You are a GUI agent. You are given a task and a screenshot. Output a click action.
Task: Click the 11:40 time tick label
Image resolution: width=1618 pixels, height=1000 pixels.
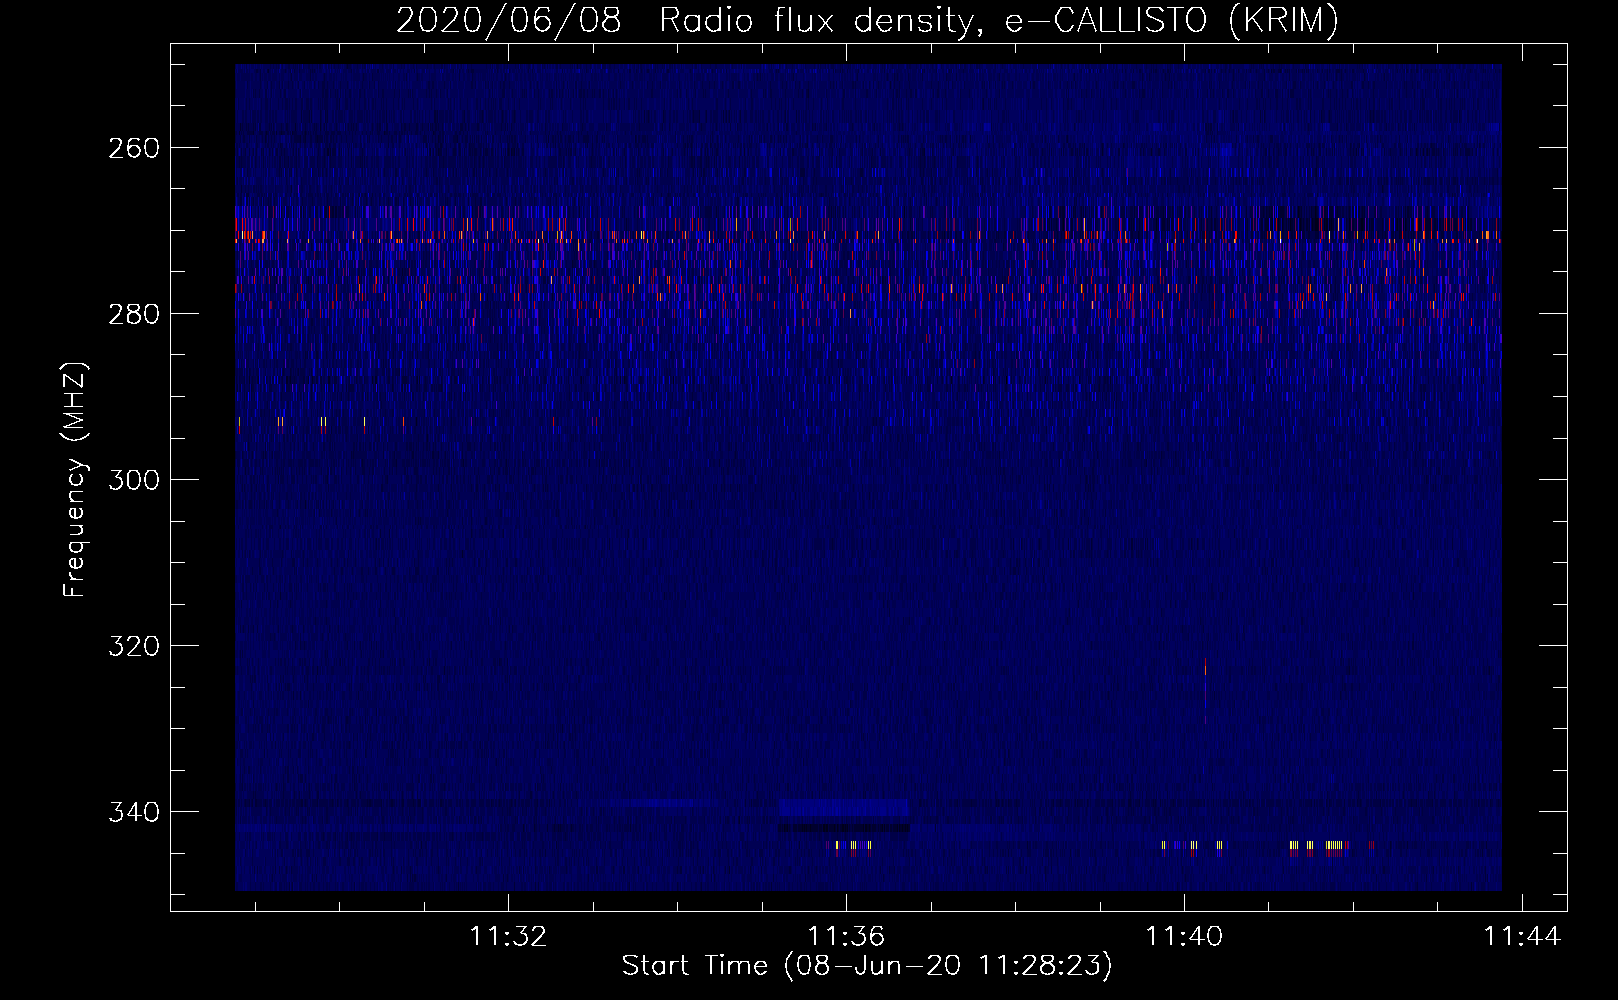pos(1184,937)
